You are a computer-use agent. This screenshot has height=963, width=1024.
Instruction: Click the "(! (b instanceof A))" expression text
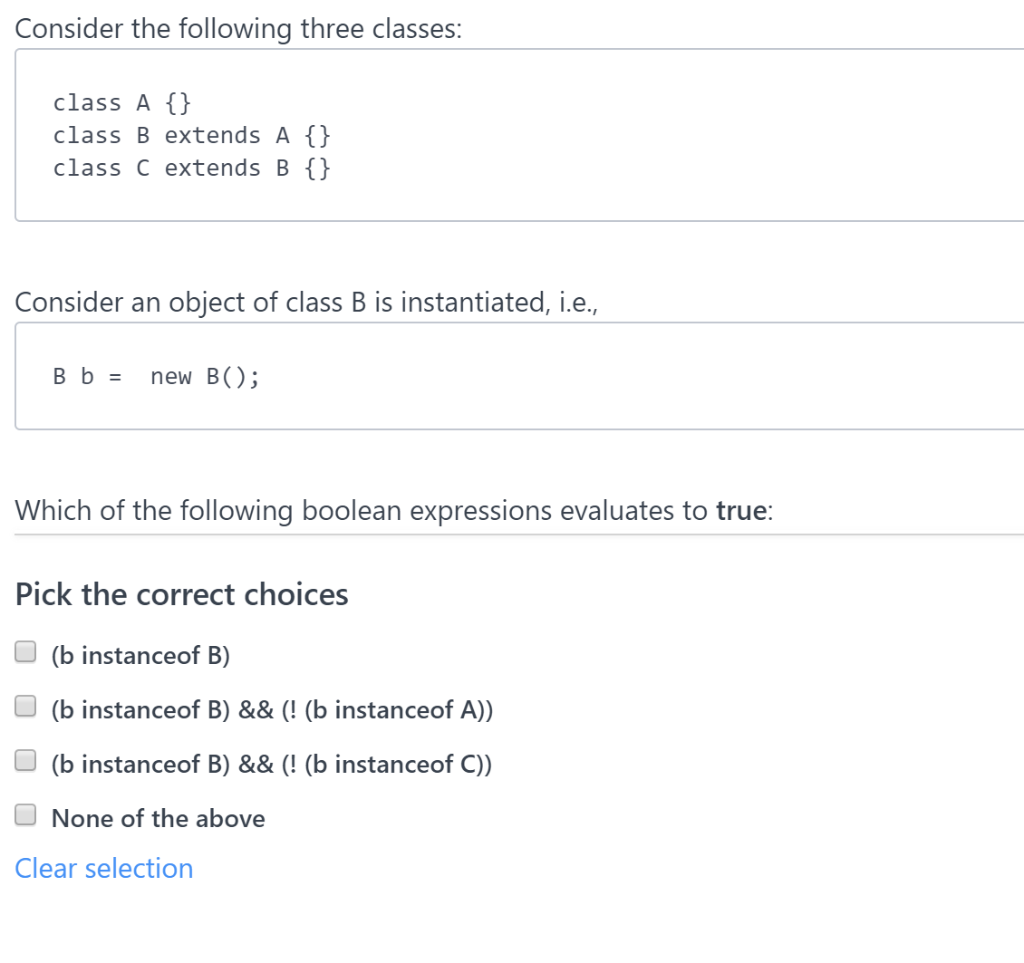pos(387,710)
